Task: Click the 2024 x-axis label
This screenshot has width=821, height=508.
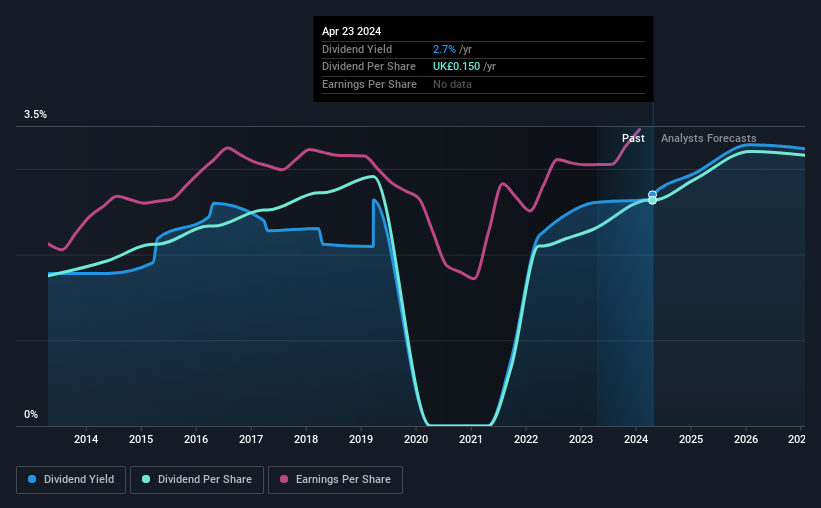Action: (636, 439)
